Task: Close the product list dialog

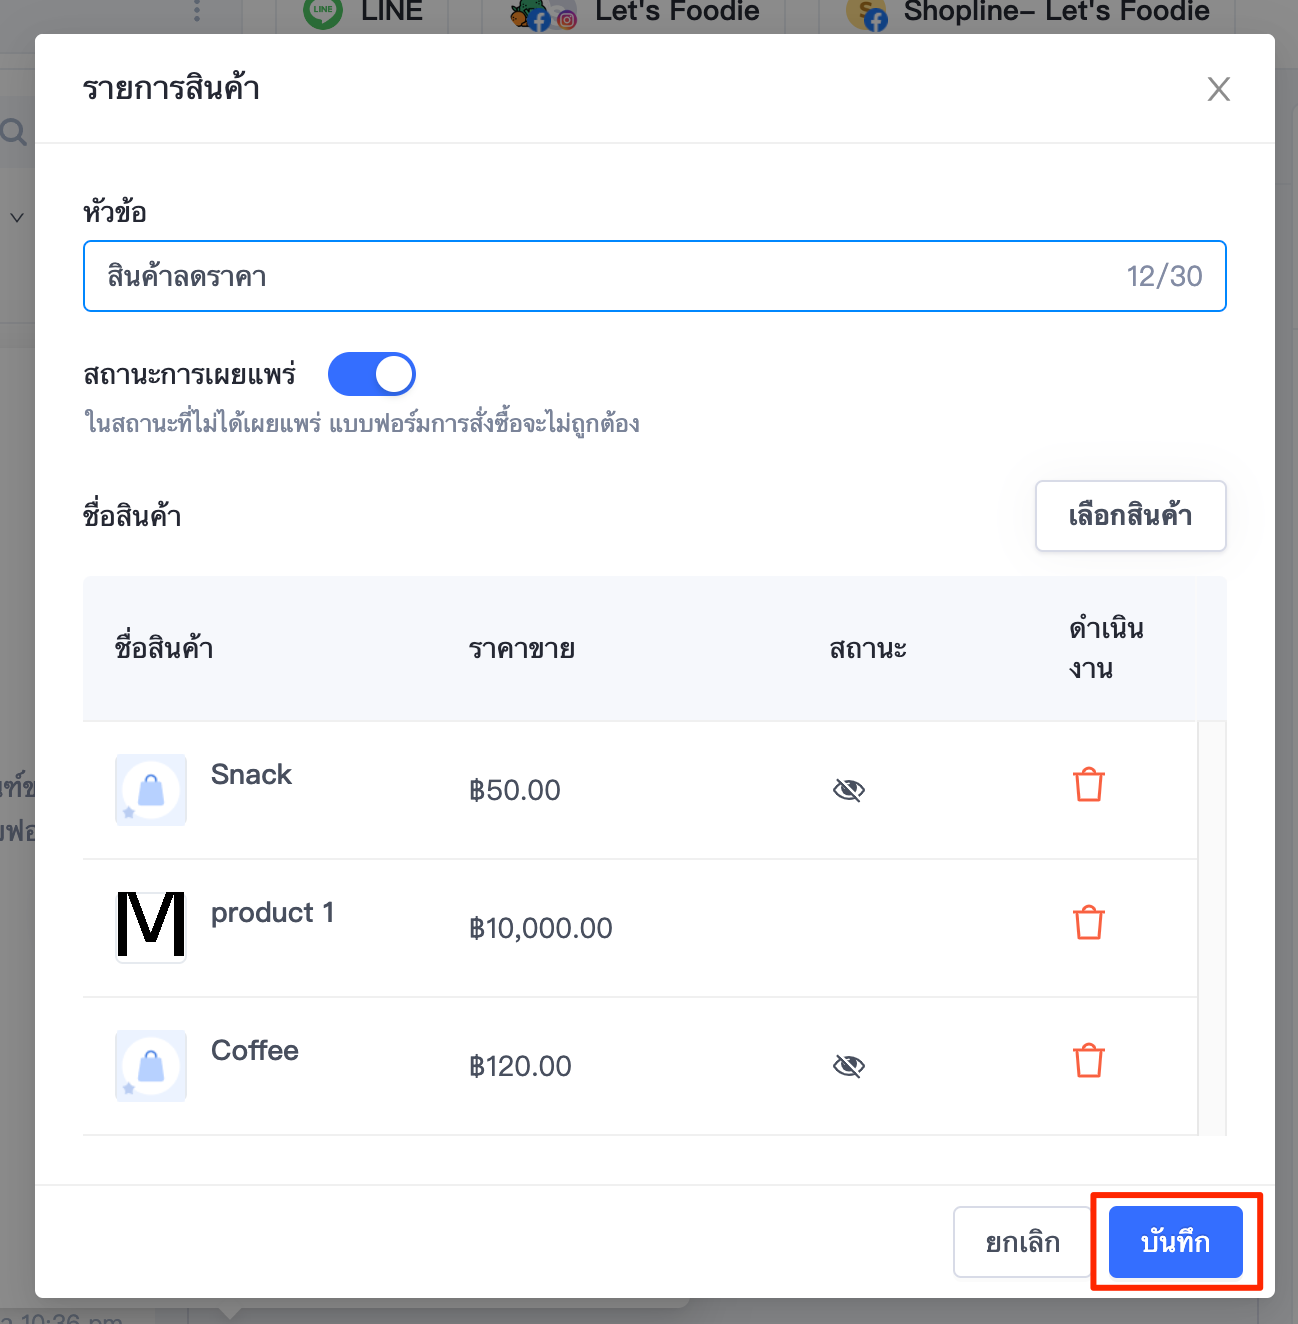Action: pos(1218,89)
